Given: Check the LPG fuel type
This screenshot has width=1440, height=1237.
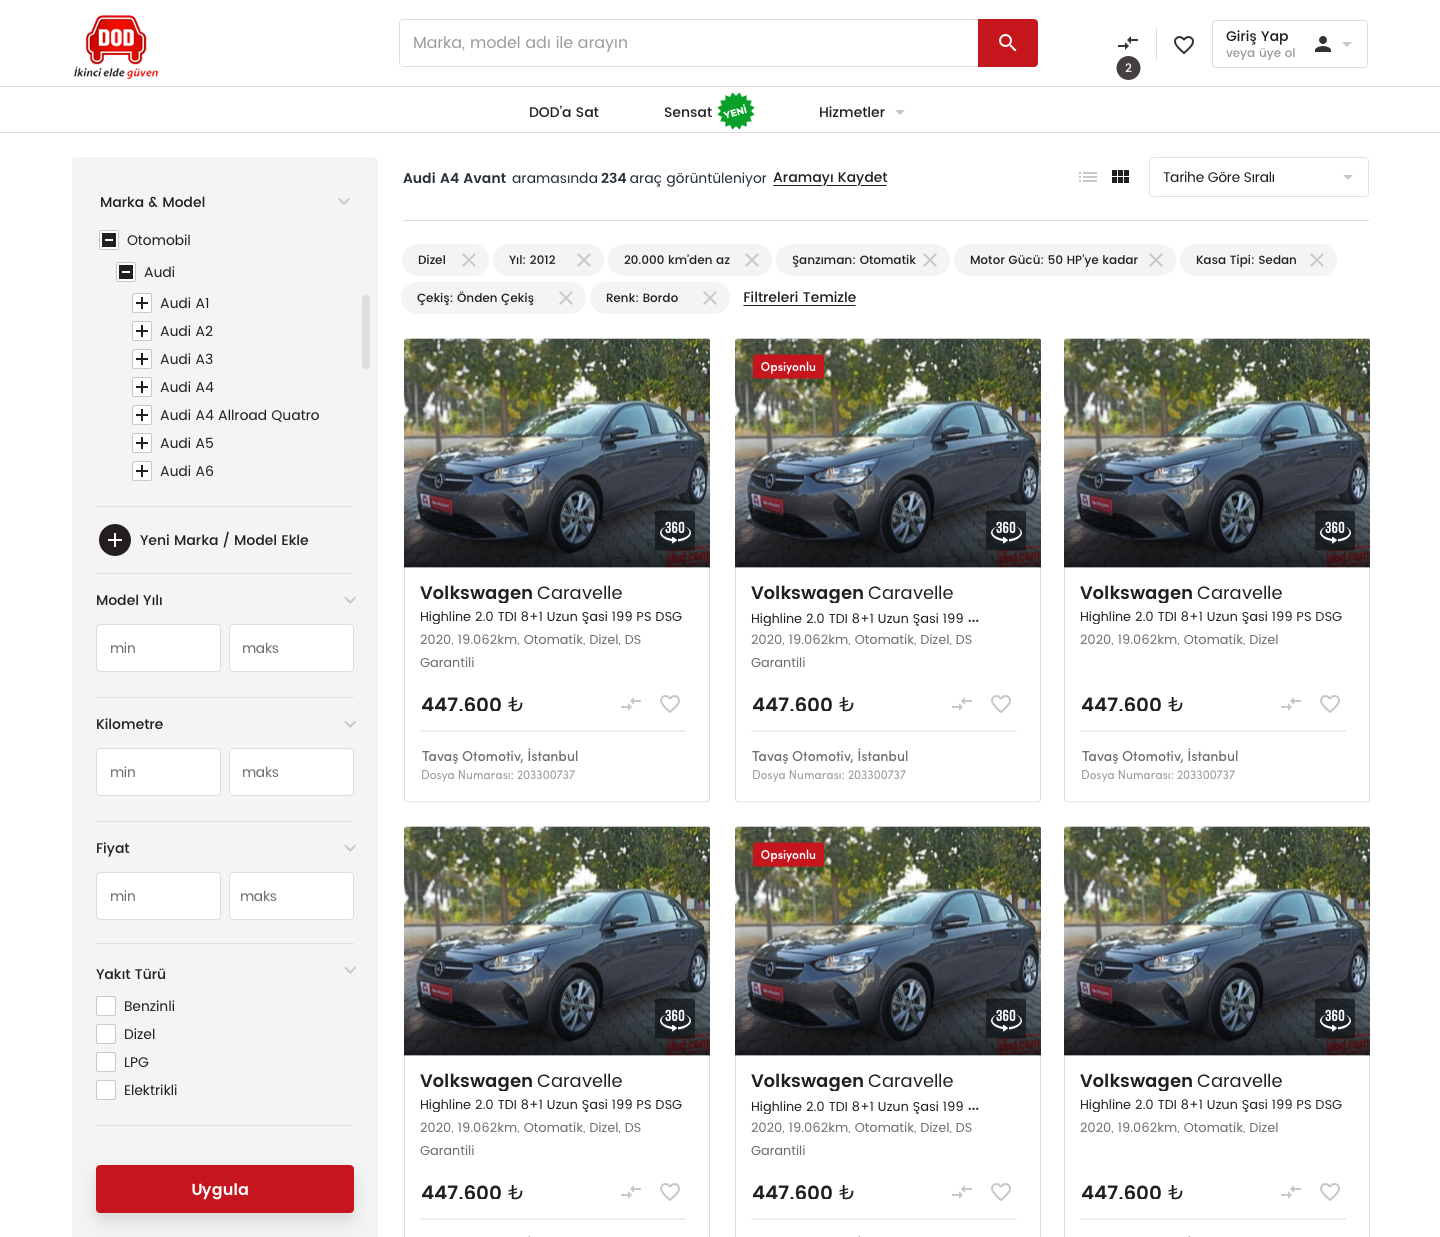Looking at the screenshot, I should coord(106,1062).
